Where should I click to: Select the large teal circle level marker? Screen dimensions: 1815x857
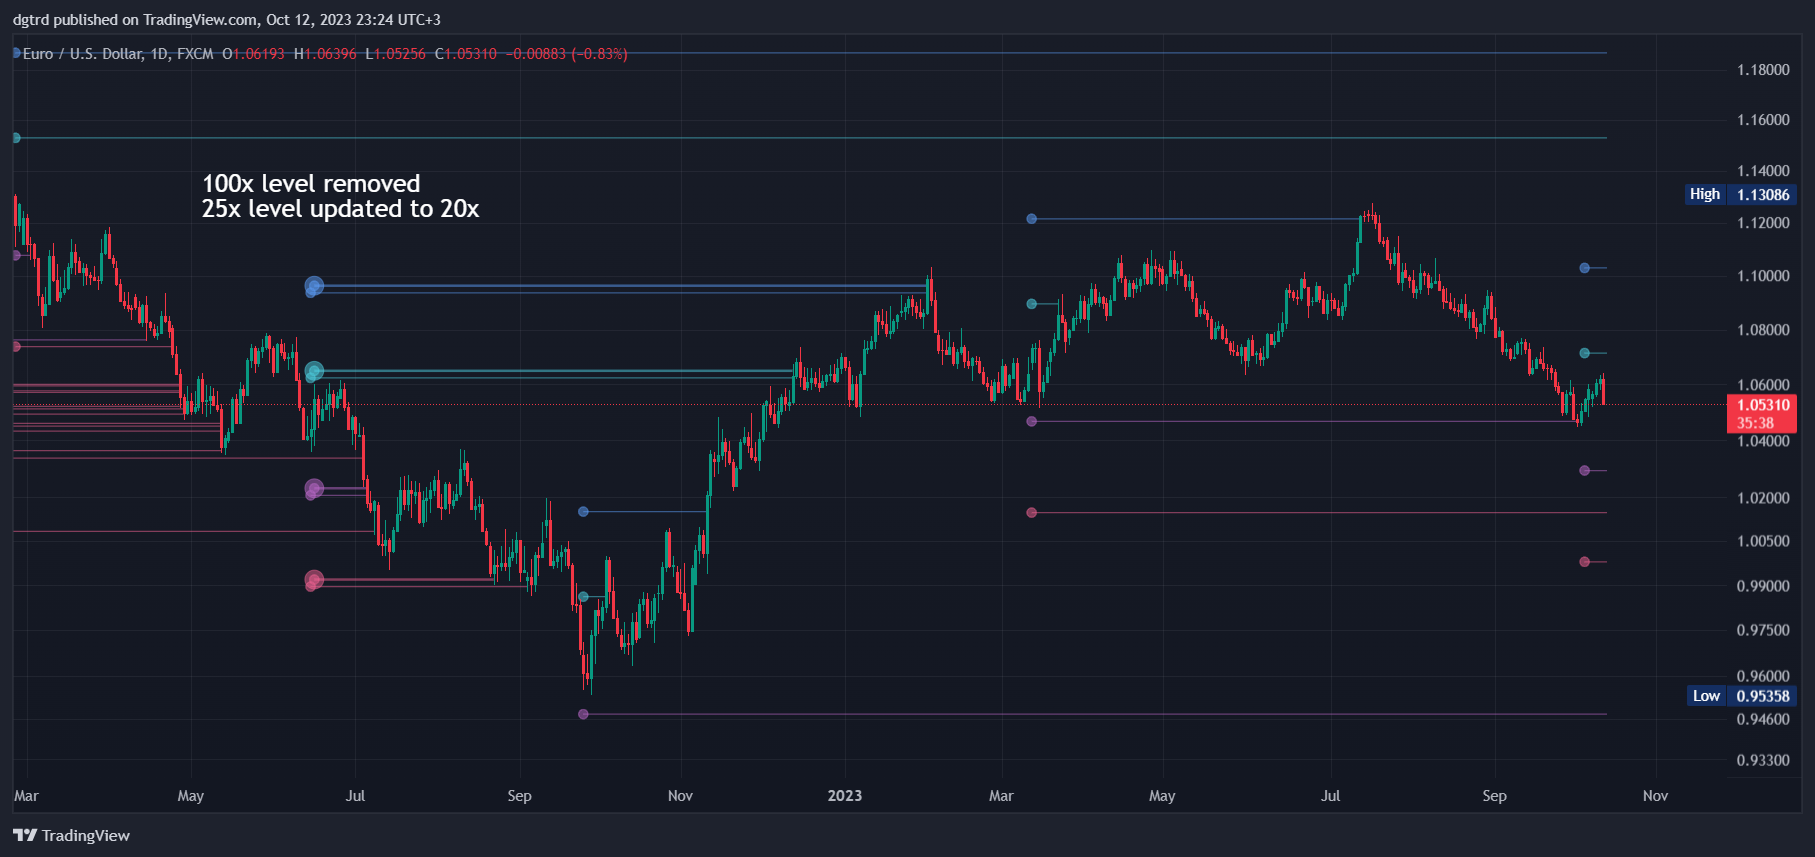(314, 372)
